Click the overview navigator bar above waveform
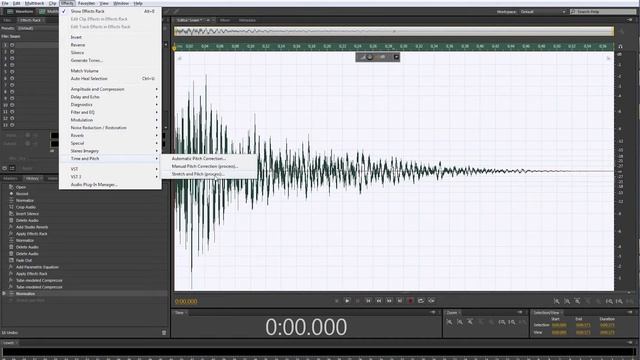The height and width of the screenshot is (360, 640). [394, 31]
